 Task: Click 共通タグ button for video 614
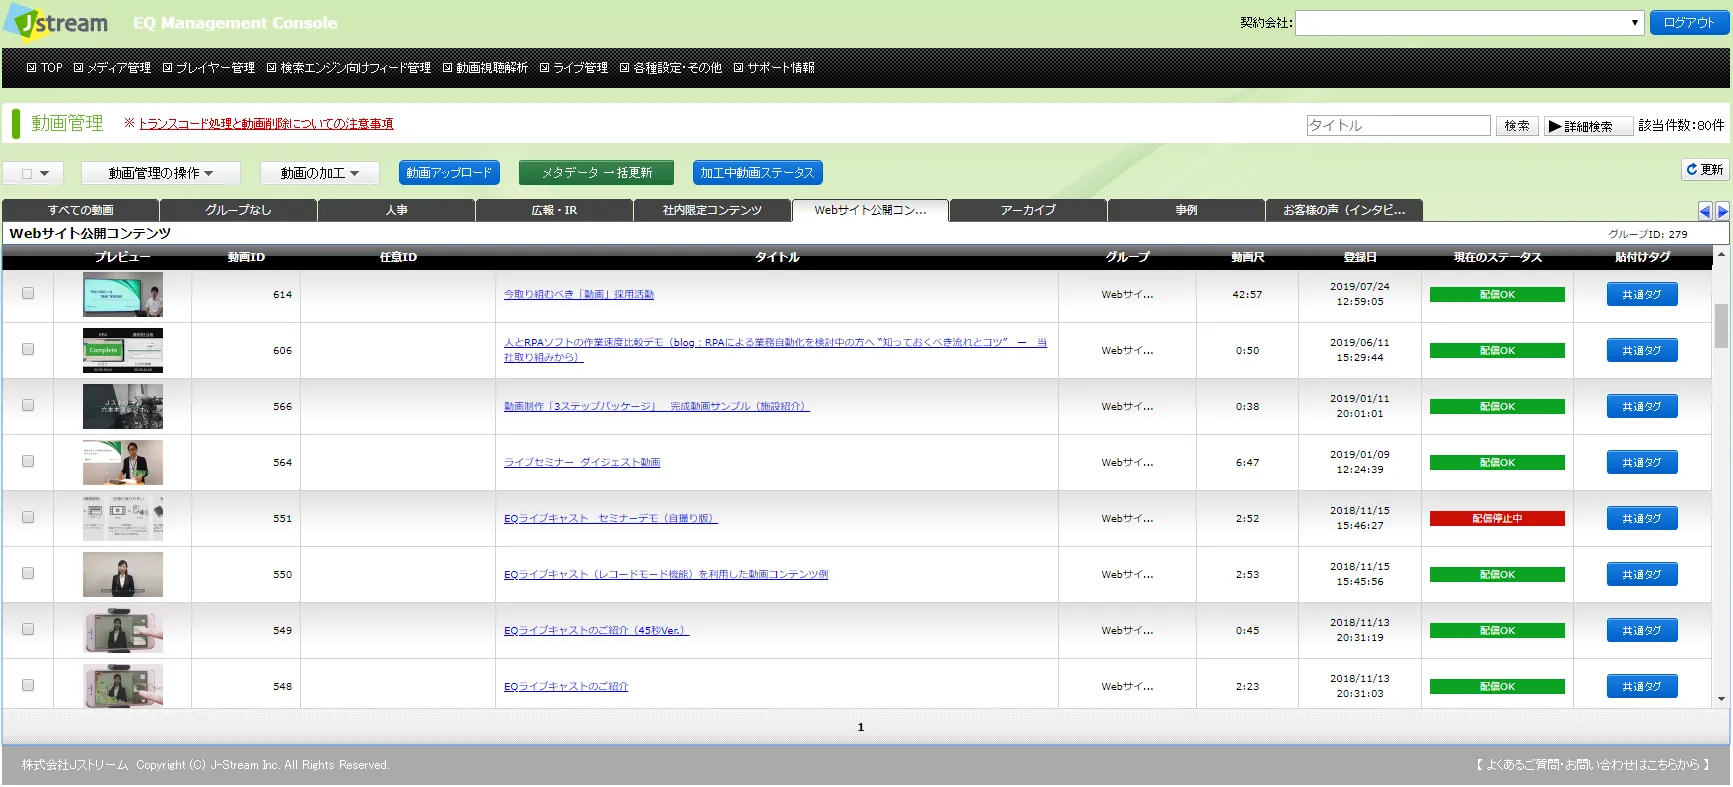1641,295
